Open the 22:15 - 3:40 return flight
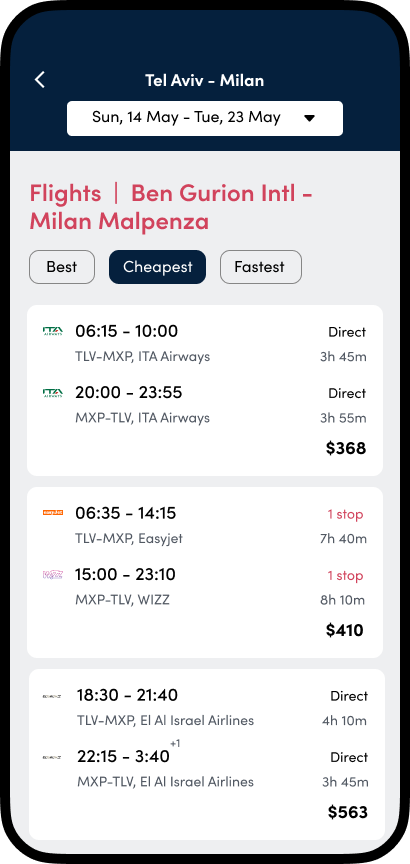 [x=123, y=757]
